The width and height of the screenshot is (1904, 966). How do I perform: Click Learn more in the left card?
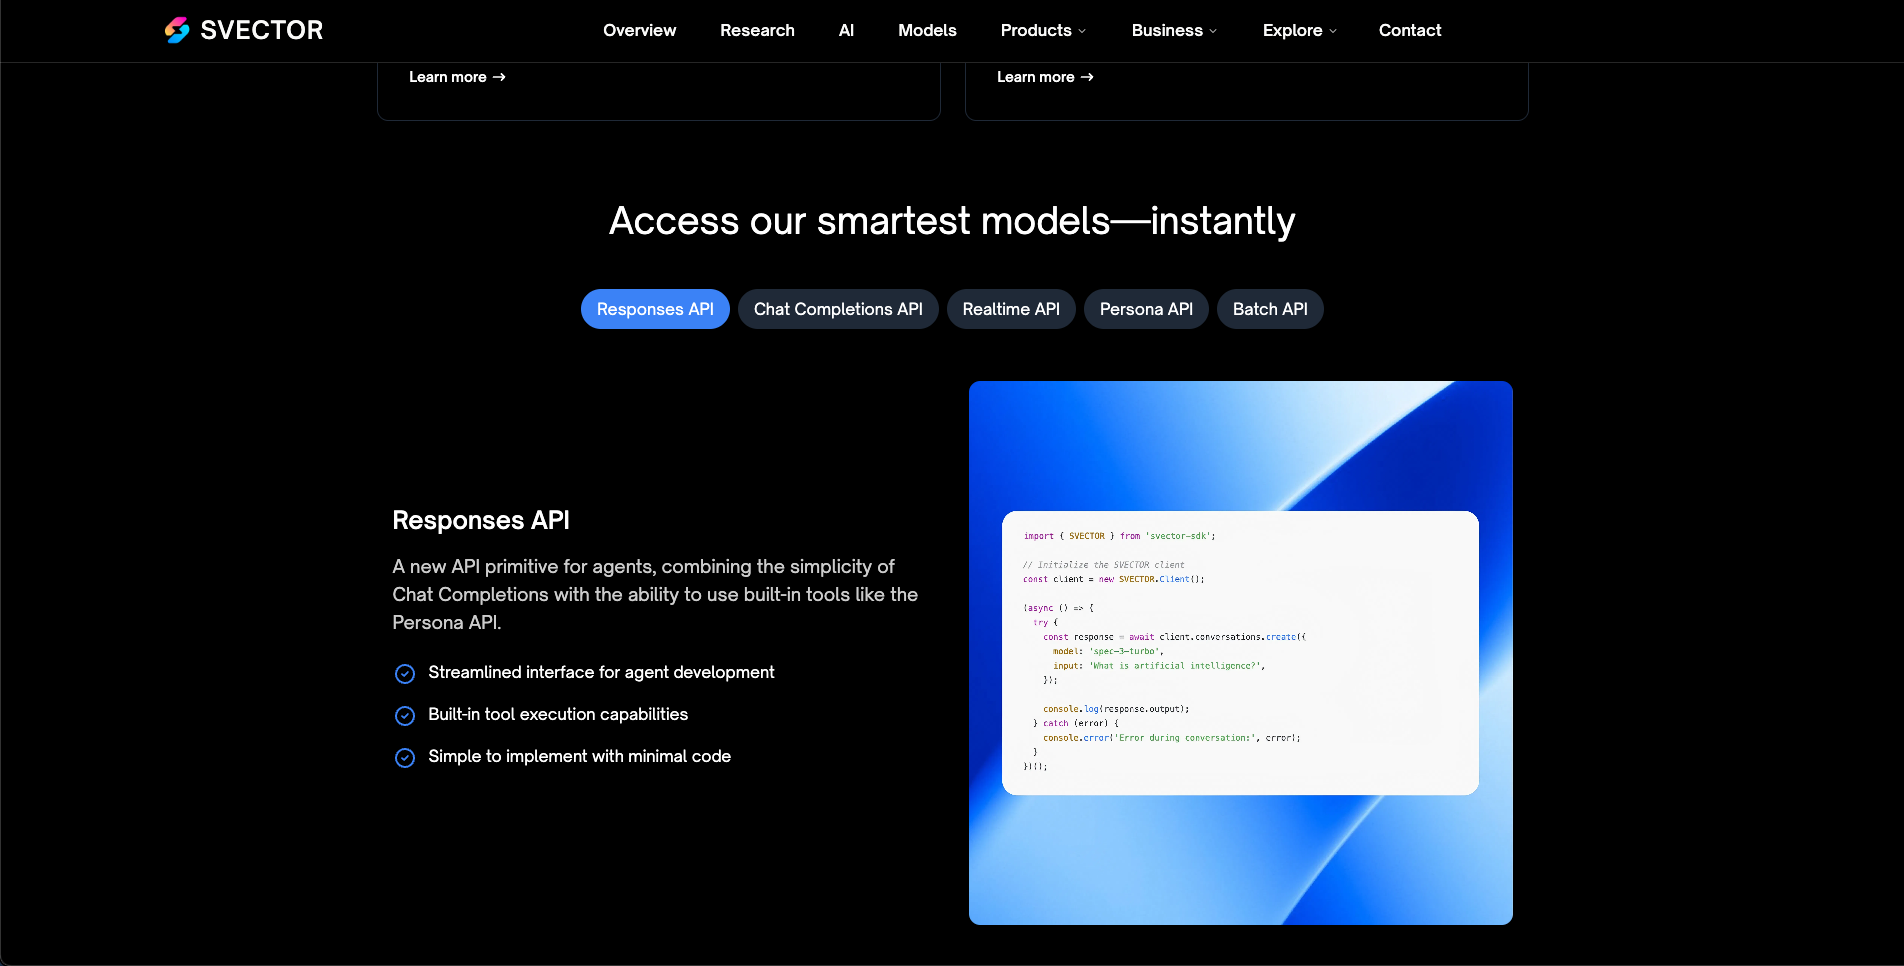pyautogui.click(x=457, y=77)
